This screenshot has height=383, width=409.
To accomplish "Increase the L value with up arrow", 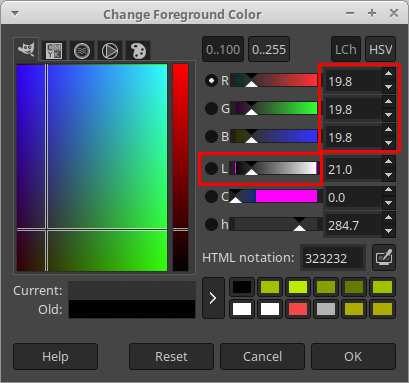I will pos(388,162).
